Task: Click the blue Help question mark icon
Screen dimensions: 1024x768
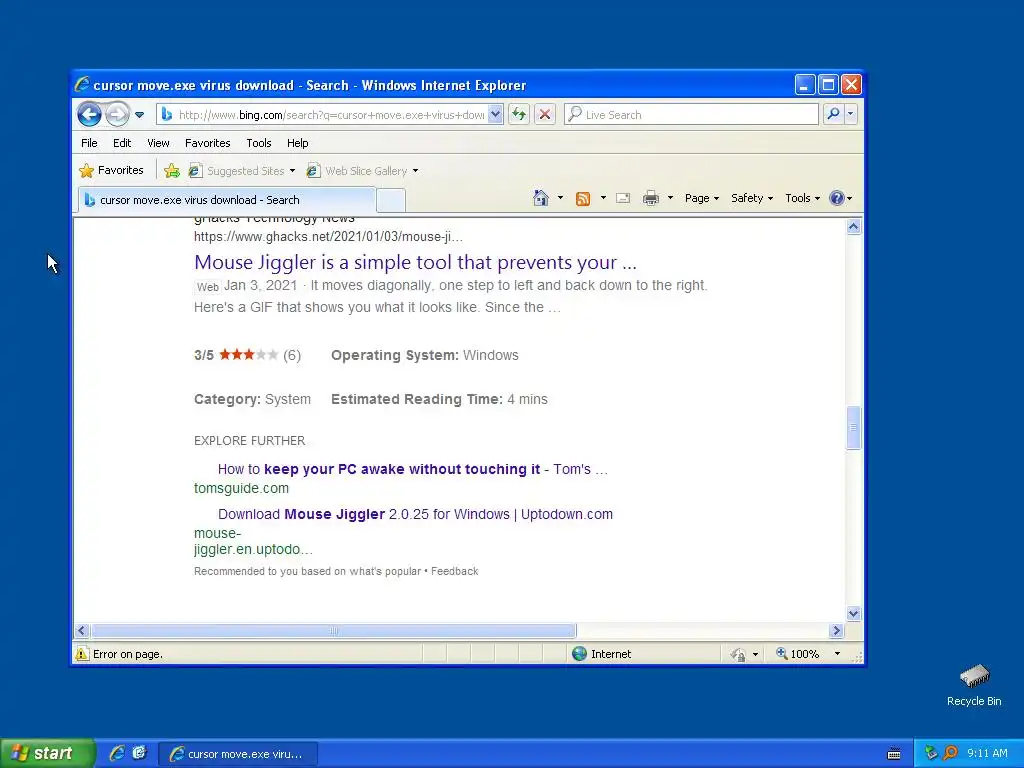Action: tap(837, 198)
